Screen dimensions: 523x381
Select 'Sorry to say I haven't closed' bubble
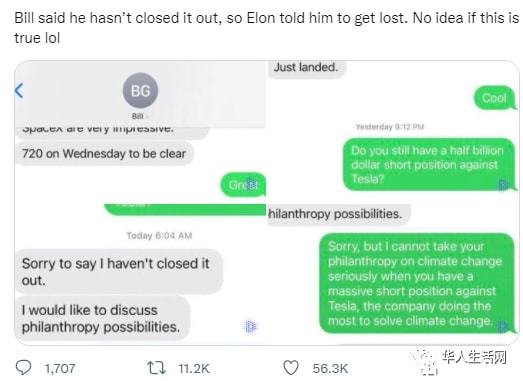[118, 272]
